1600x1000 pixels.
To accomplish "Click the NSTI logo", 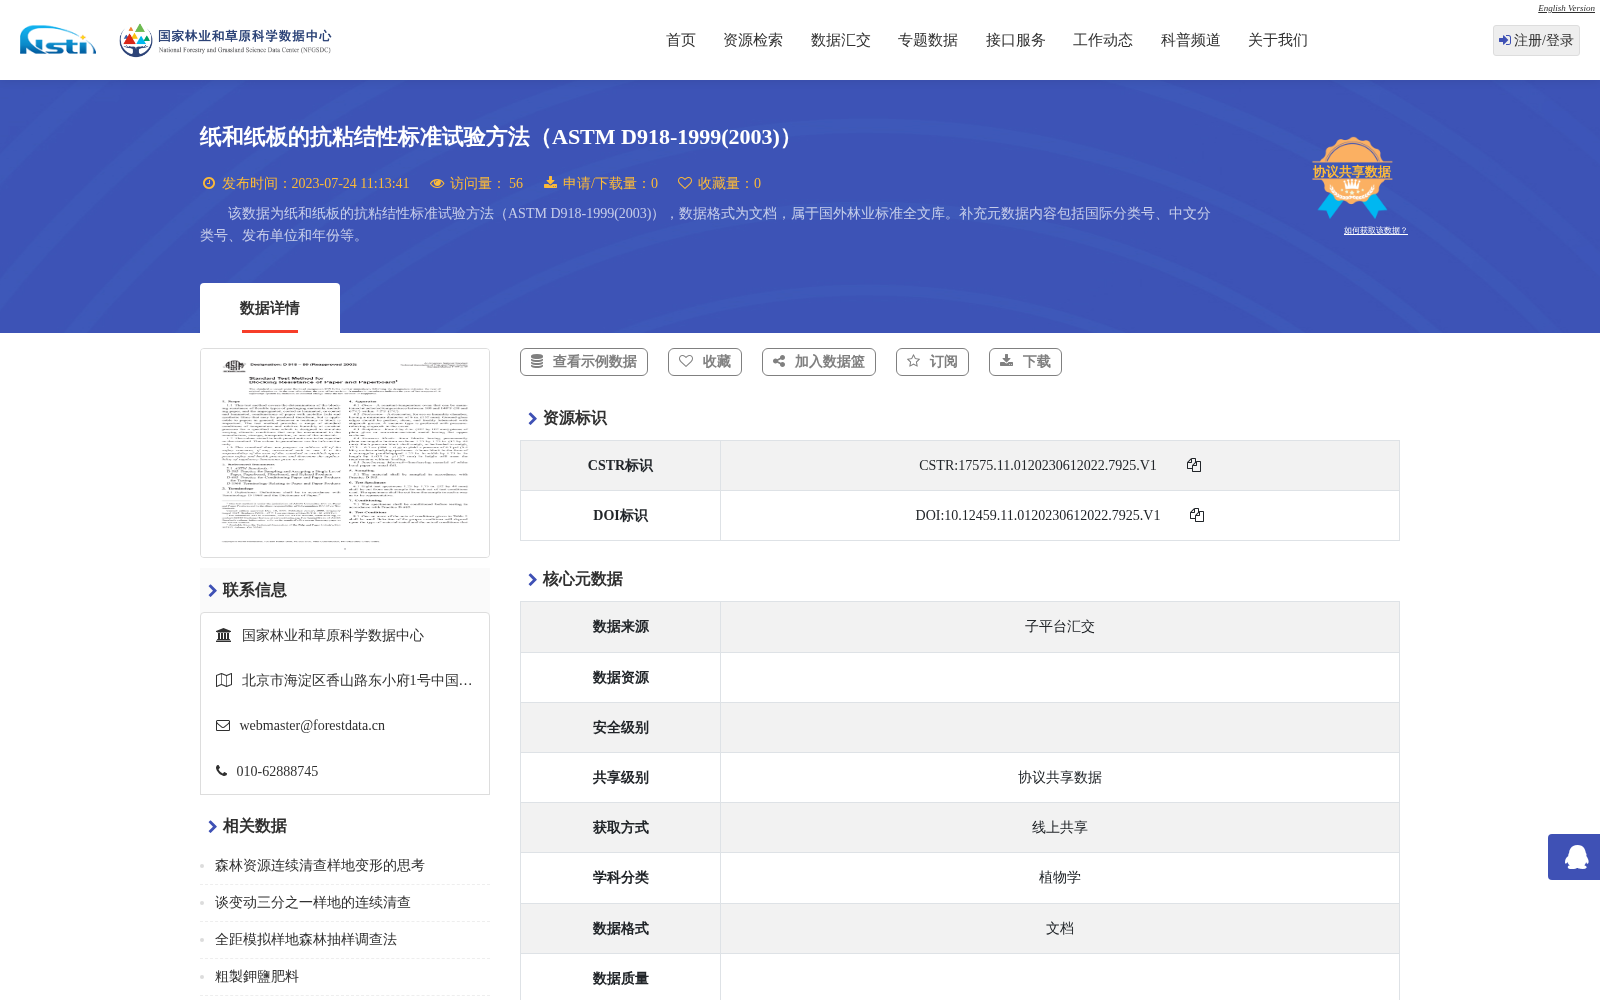I will [58, 40].
